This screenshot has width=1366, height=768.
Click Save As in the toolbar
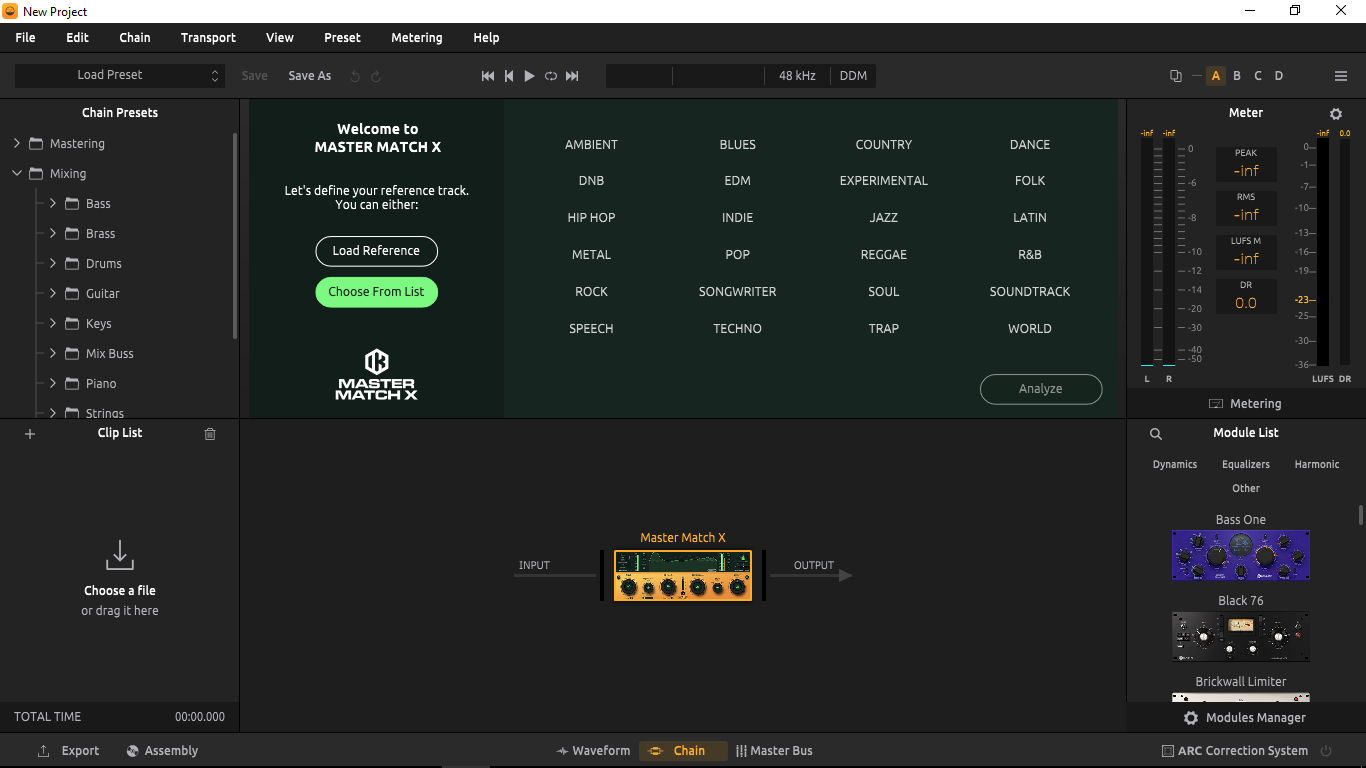coord(310,76)
